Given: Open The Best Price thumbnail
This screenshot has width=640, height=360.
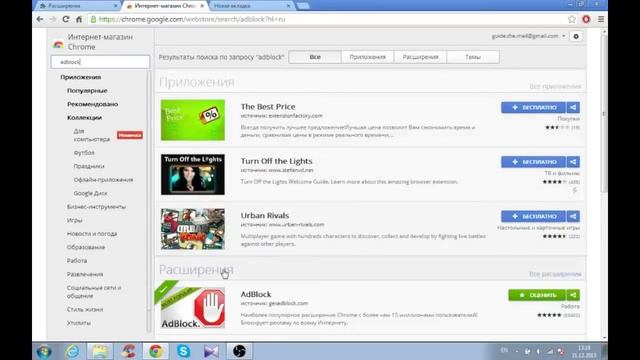Looking at the screenshot, I should pyautogui.click(x=193, y=120).
